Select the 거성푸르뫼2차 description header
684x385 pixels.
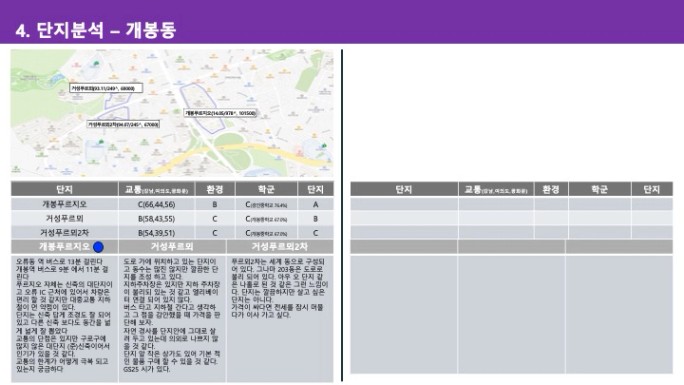[x=280, y=247]
